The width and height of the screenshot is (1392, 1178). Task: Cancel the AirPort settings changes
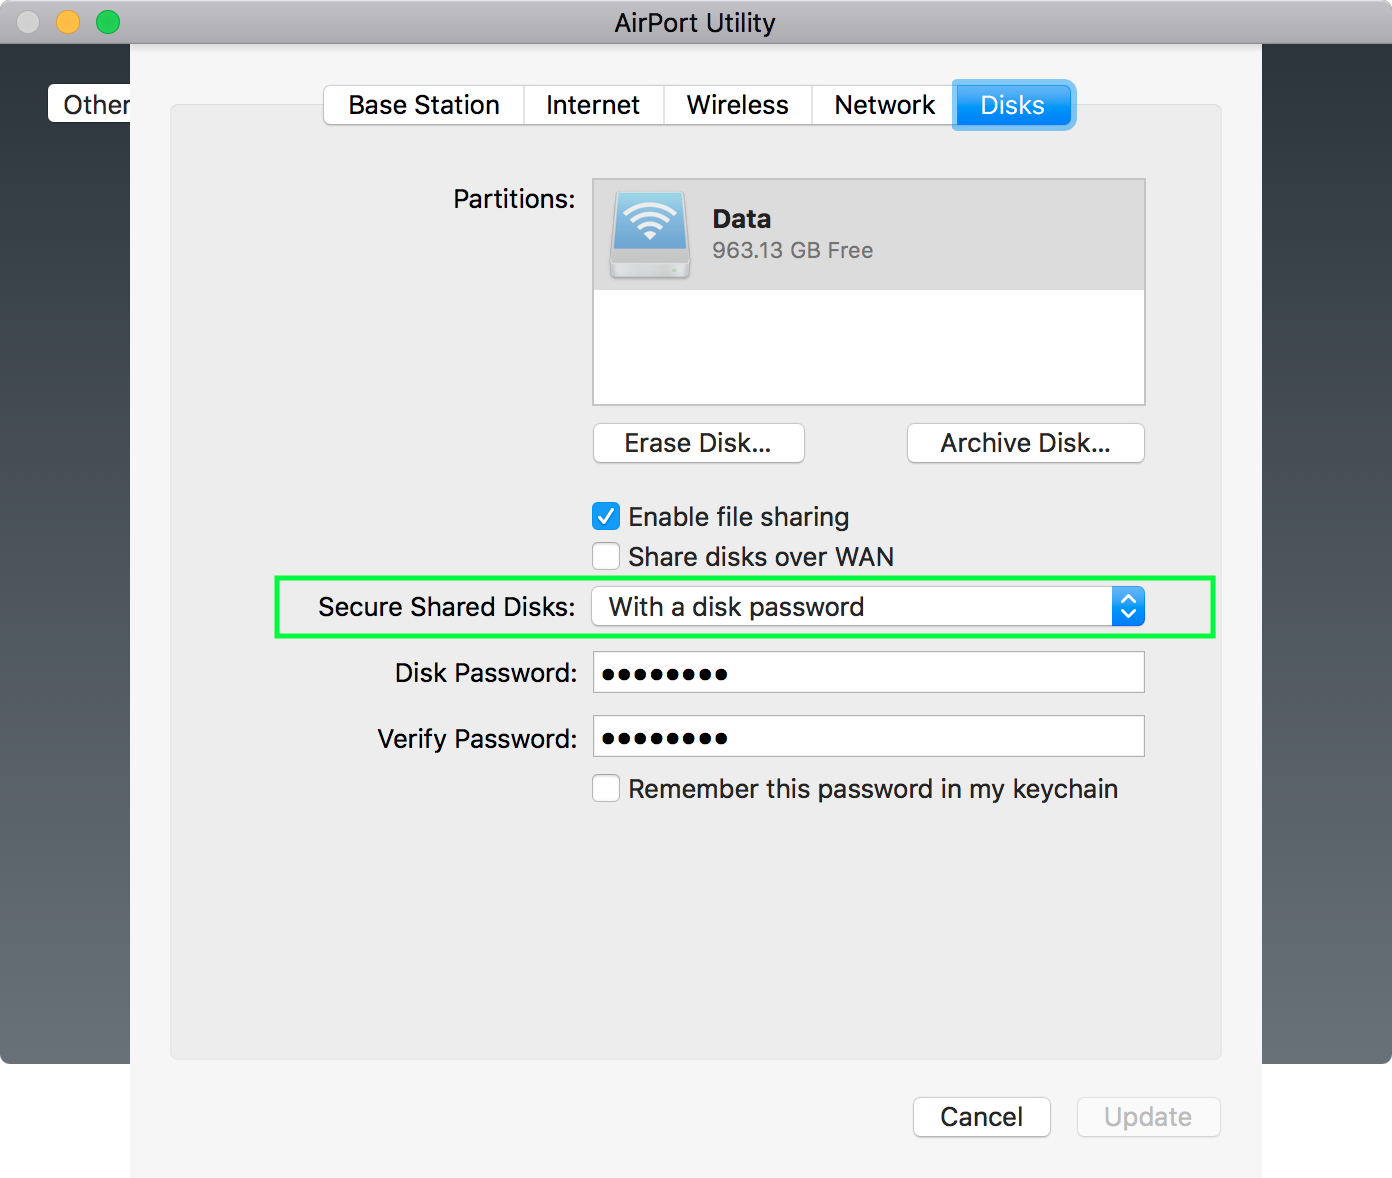point(982,1117)
